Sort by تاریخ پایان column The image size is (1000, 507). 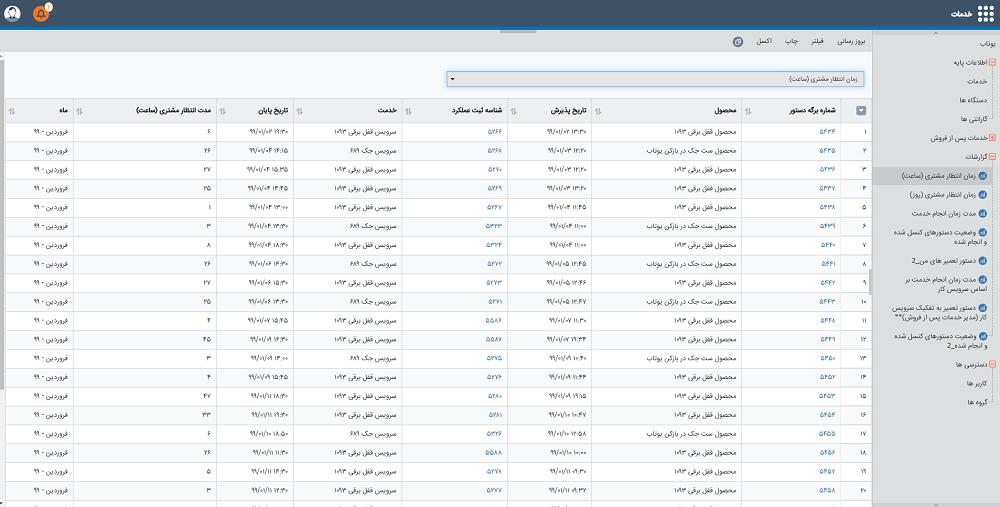[x=223, y=111]
